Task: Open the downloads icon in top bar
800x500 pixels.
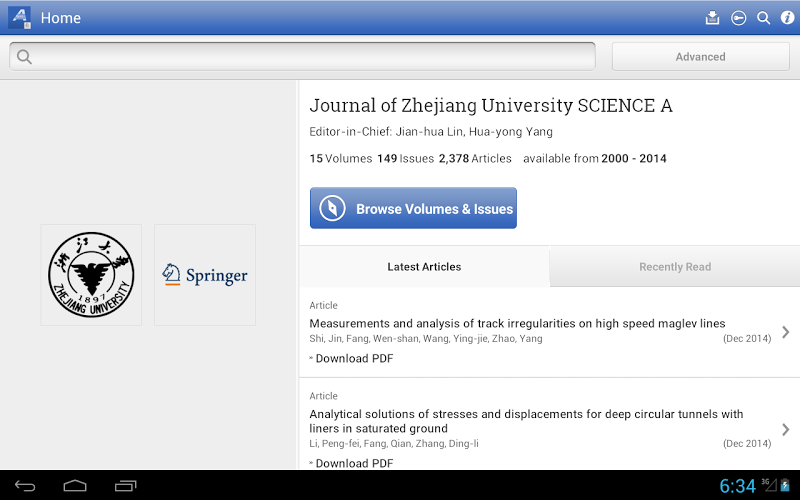Action: click(712, 18)
